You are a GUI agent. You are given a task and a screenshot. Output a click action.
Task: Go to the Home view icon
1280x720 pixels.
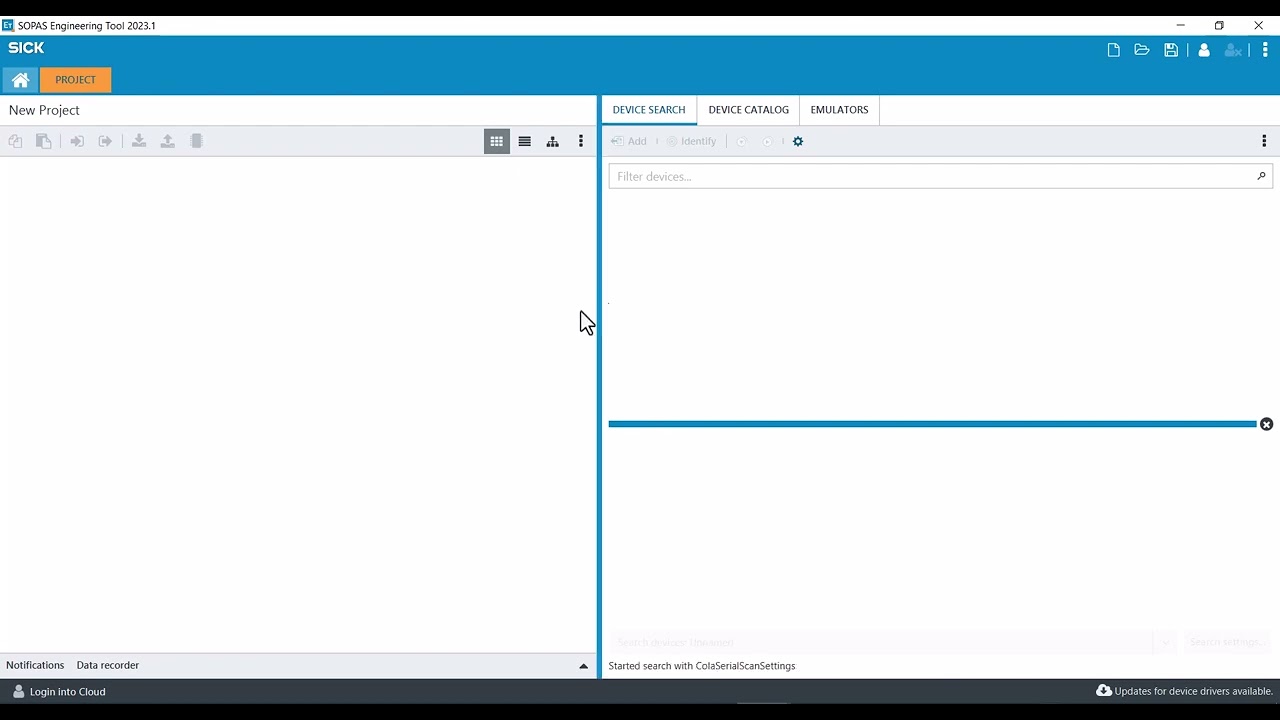coord(20,80)
